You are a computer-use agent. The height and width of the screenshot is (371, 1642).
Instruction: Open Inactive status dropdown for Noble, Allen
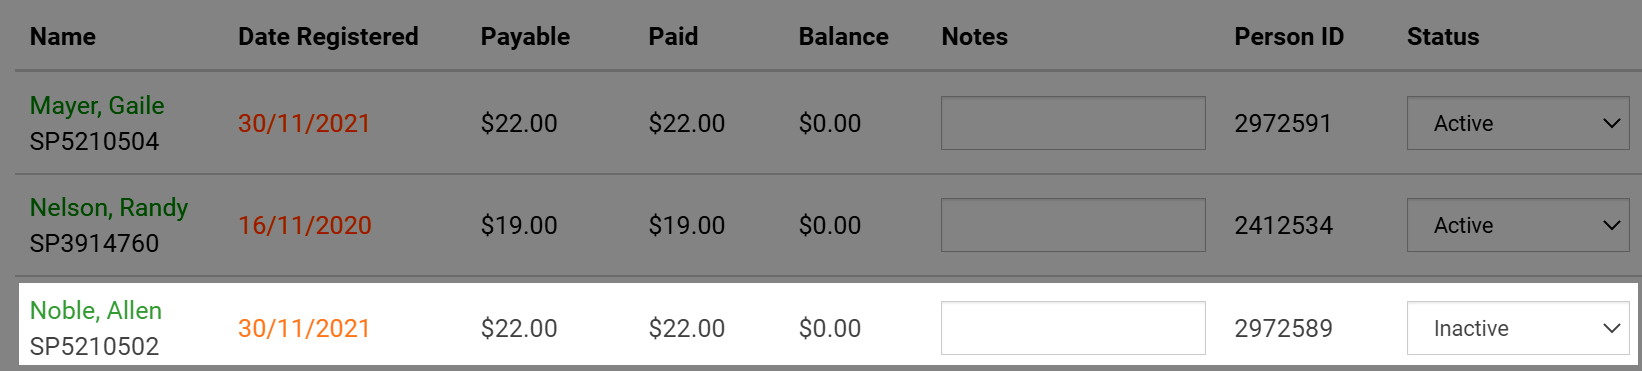[x=1518, y=328]
